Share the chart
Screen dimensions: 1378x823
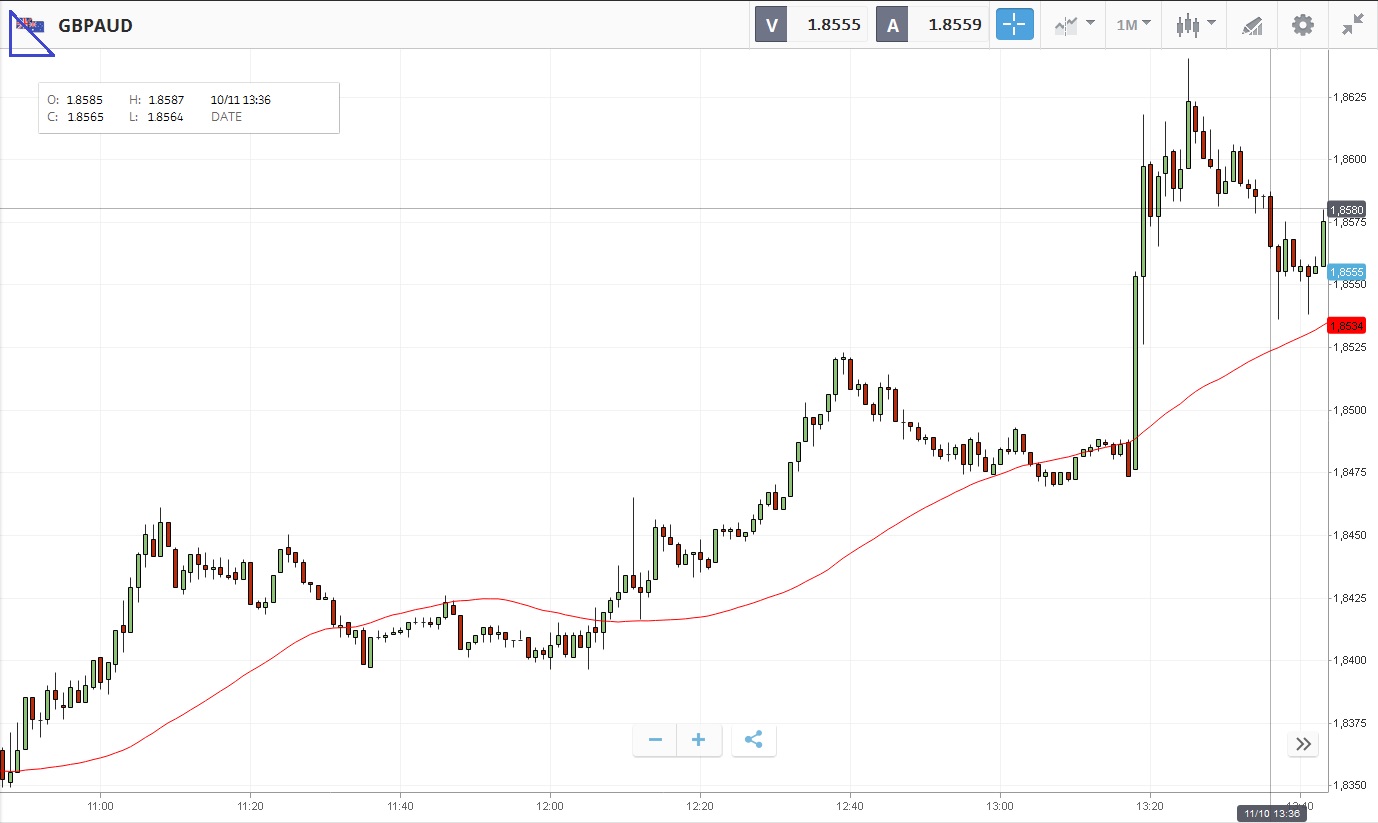tap(754, 740)
